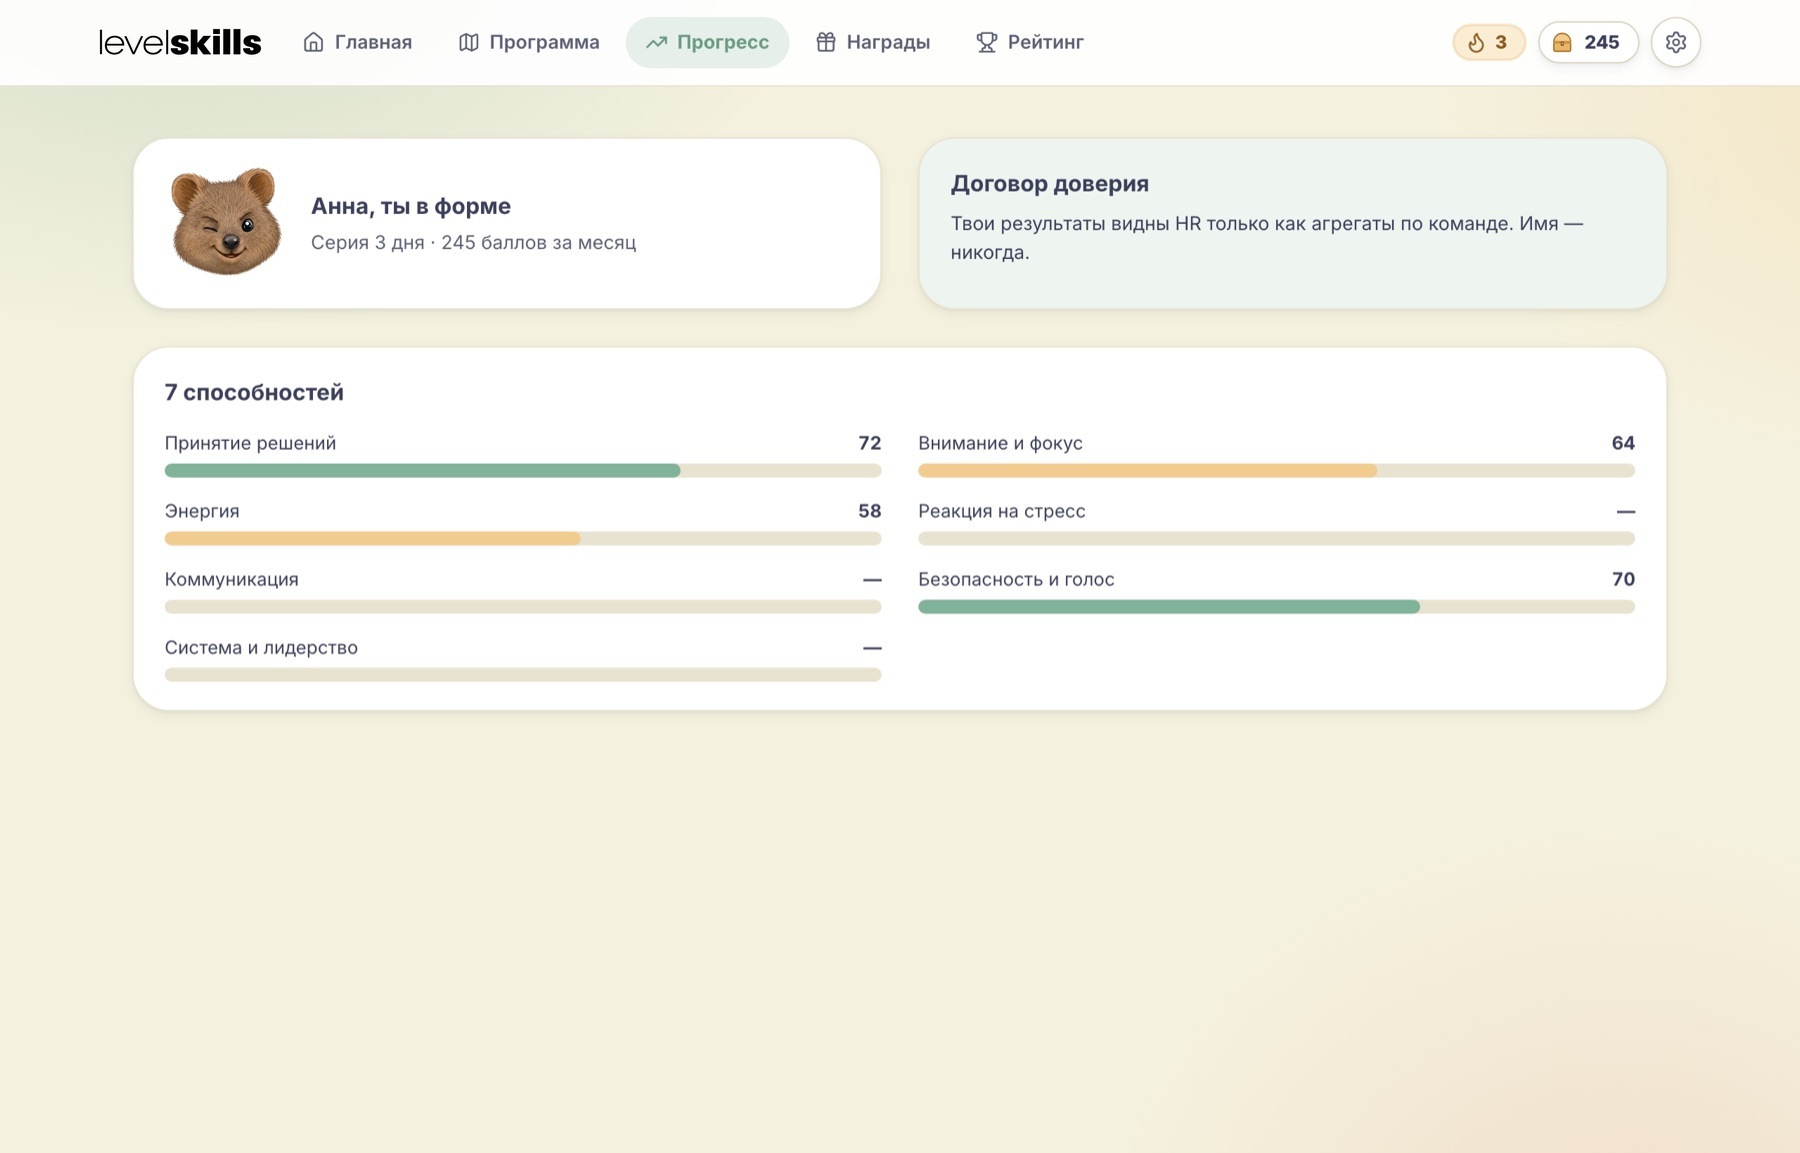Click the label "Безопасность и голос"
The height and width of the screenshot is (1153, 1800).
tap(1016, 579)
